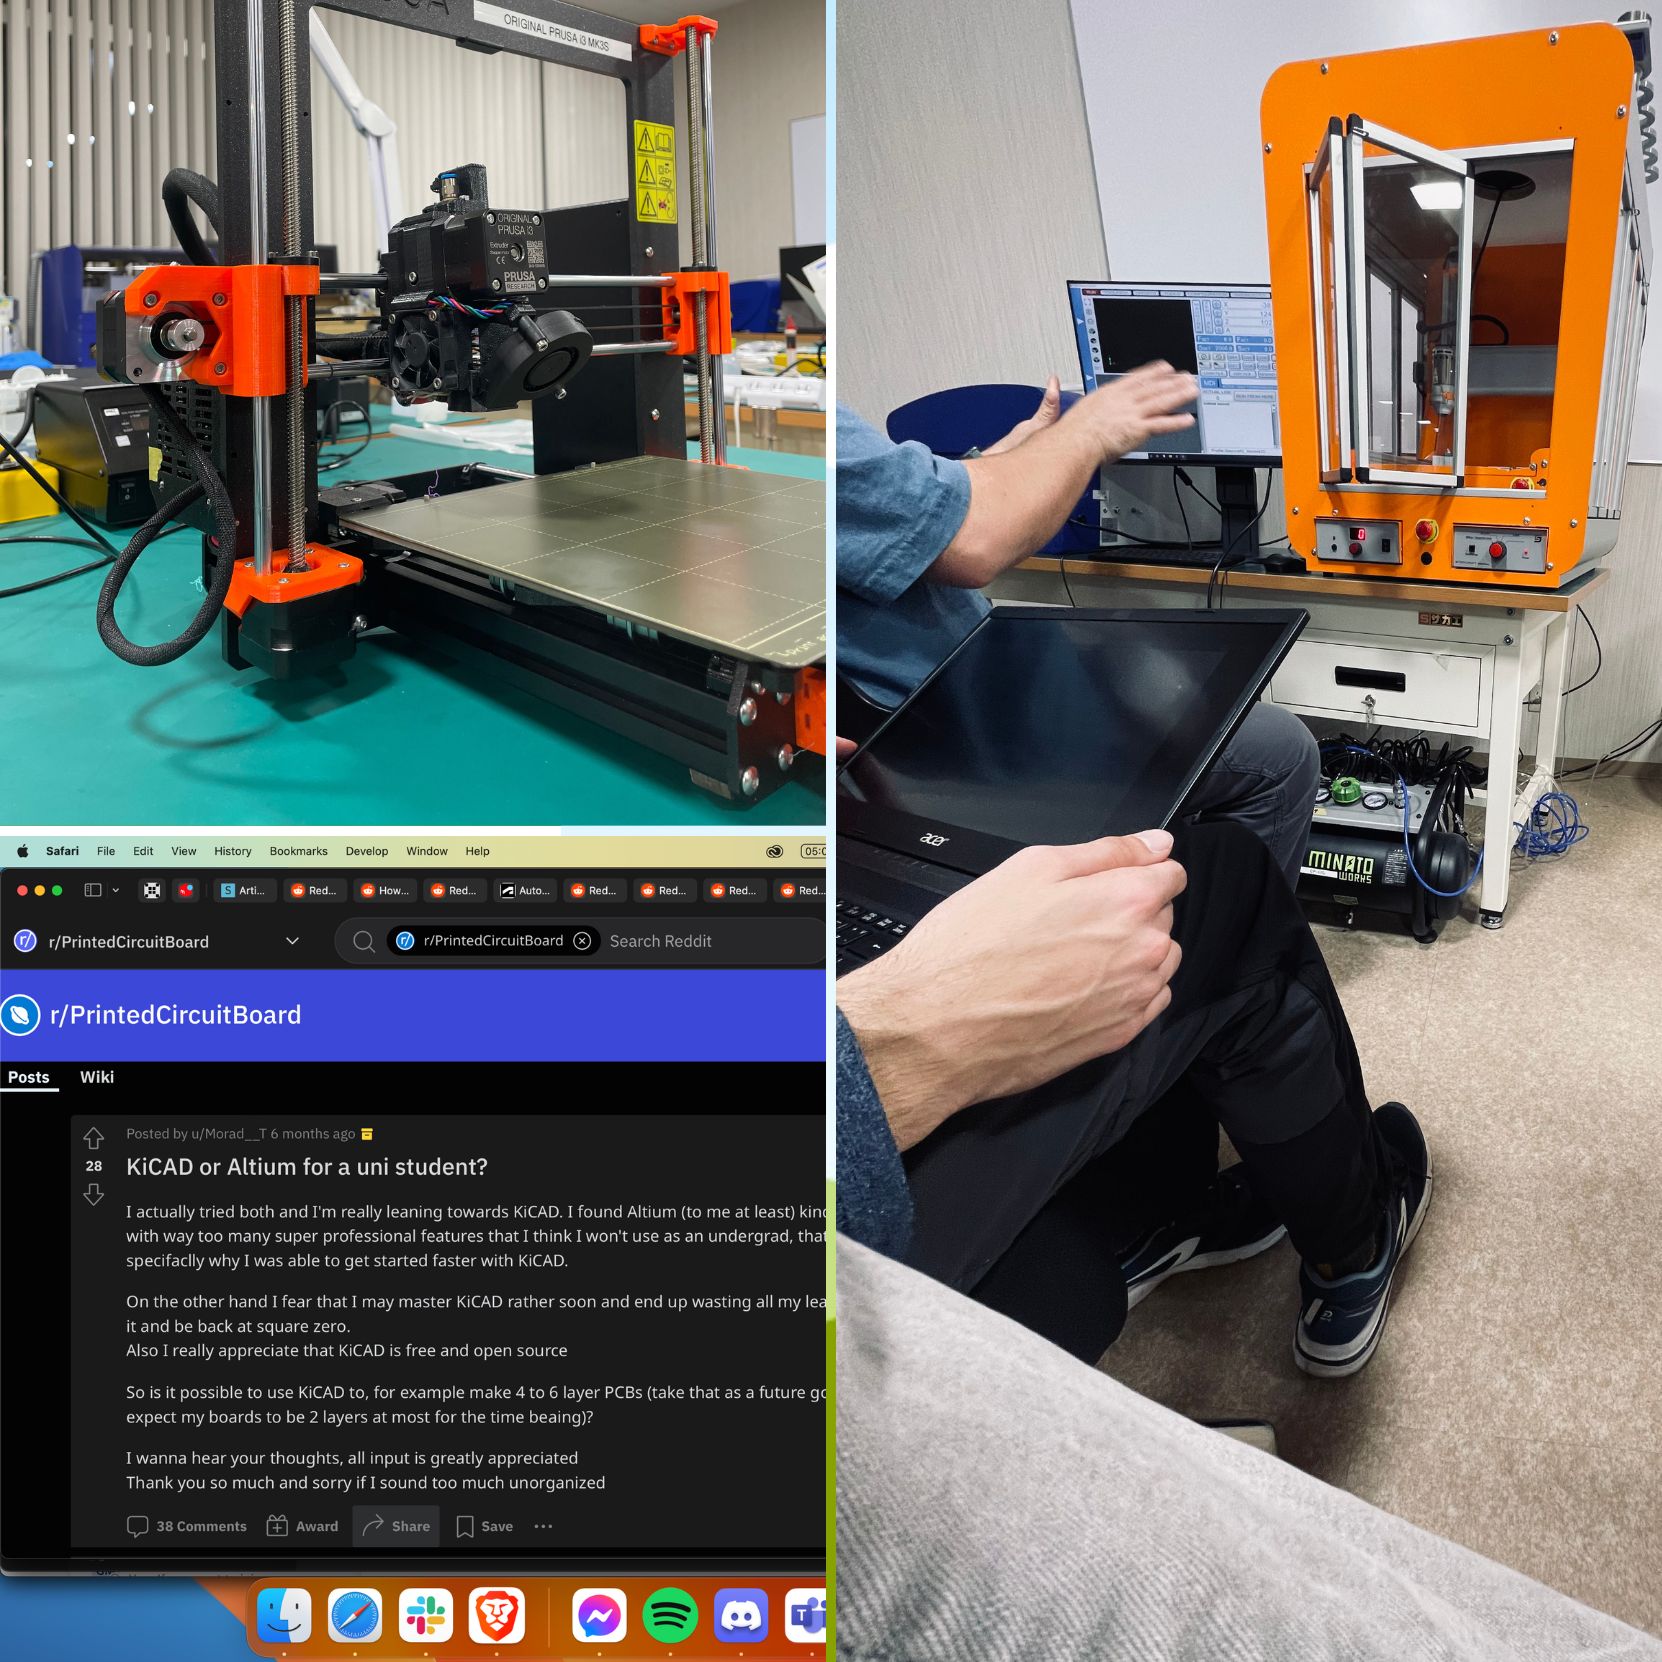Image resolution: width=1662 pixels, height=1662 pixels.
Task: Upvote the KiCAD or Altium post
Action: 93,1138
